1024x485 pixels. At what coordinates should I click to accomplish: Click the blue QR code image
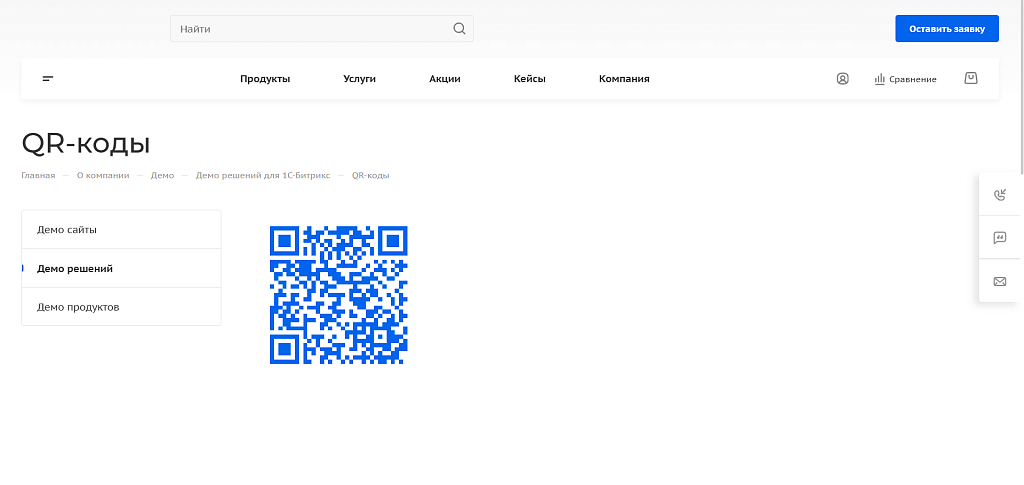pos(339,295)
